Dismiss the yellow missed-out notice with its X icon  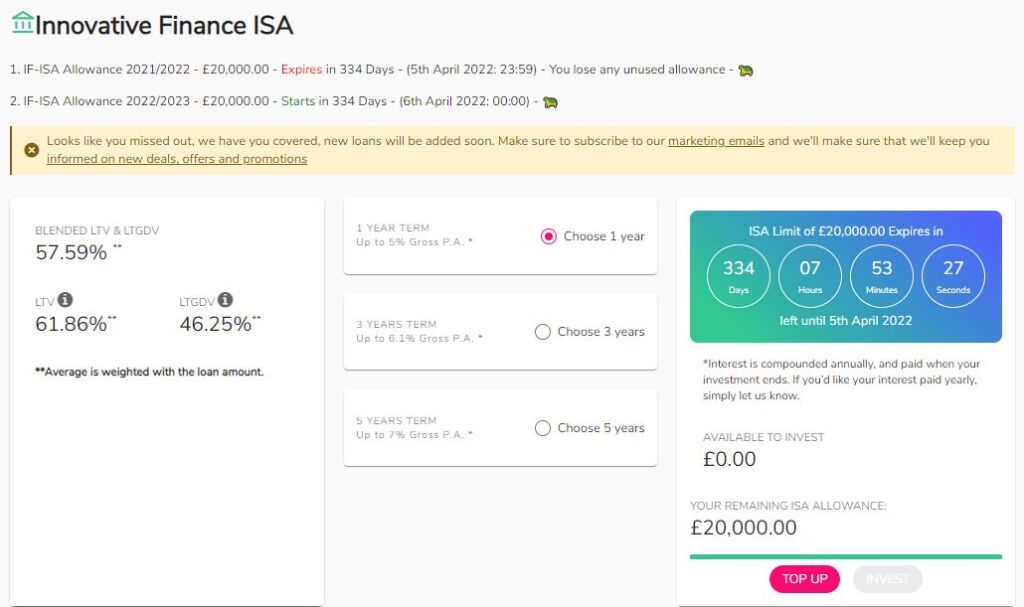click(x=31, y=150)
